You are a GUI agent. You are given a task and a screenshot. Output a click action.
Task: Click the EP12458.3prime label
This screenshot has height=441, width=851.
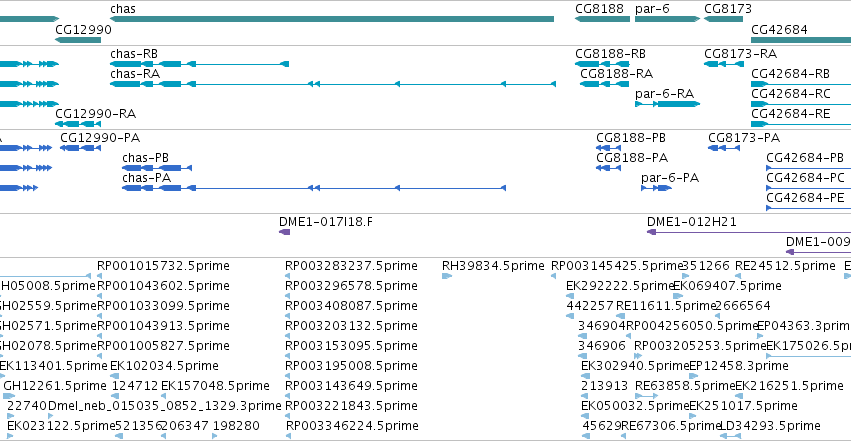point(739,366)
